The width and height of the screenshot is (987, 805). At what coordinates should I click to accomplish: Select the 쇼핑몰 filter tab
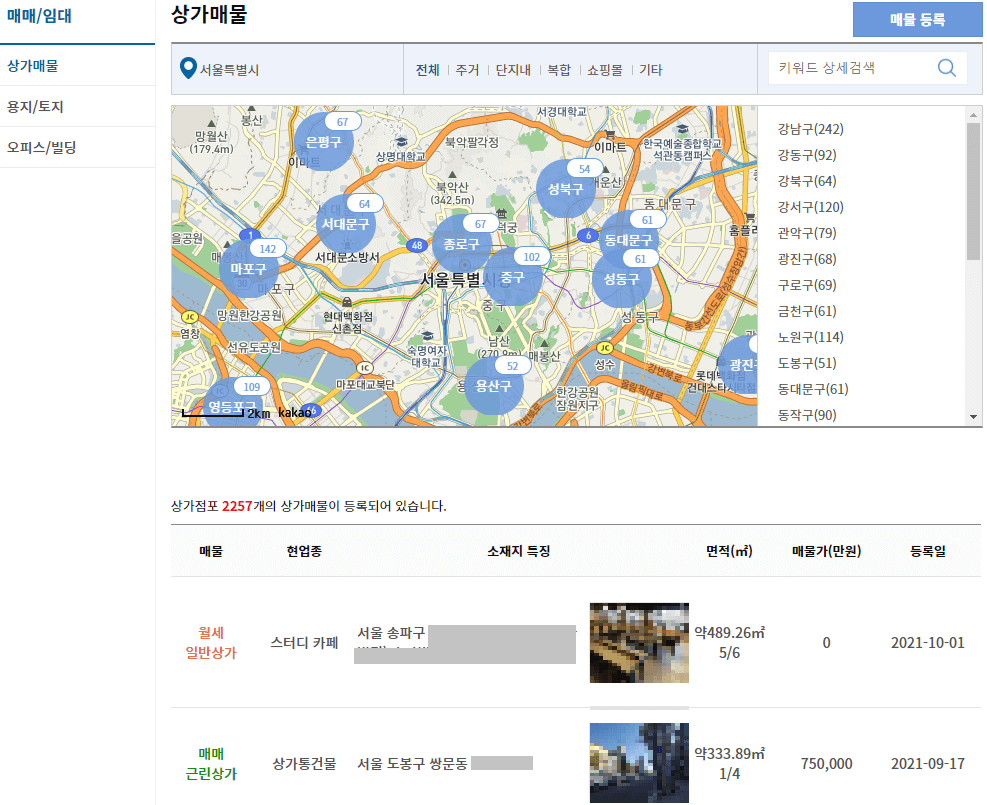tap(605, 70)
